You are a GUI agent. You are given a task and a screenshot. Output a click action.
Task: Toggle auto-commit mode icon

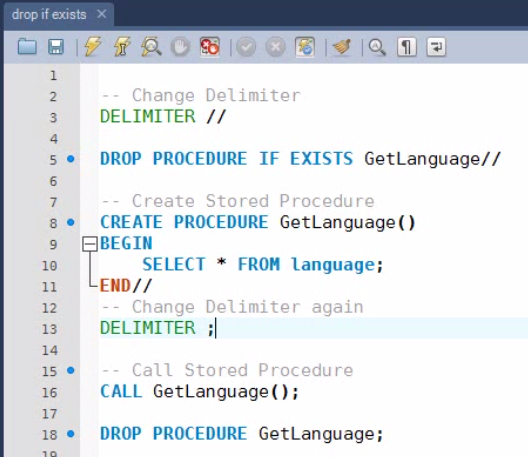[x=305, y=47]
